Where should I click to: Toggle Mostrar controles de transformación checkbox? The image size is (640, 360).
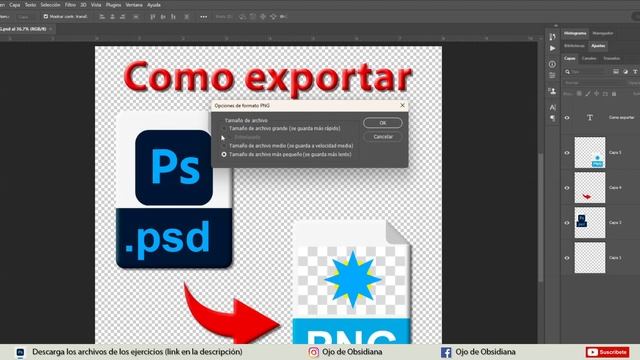pyautogui.click(x=46, y=17)
